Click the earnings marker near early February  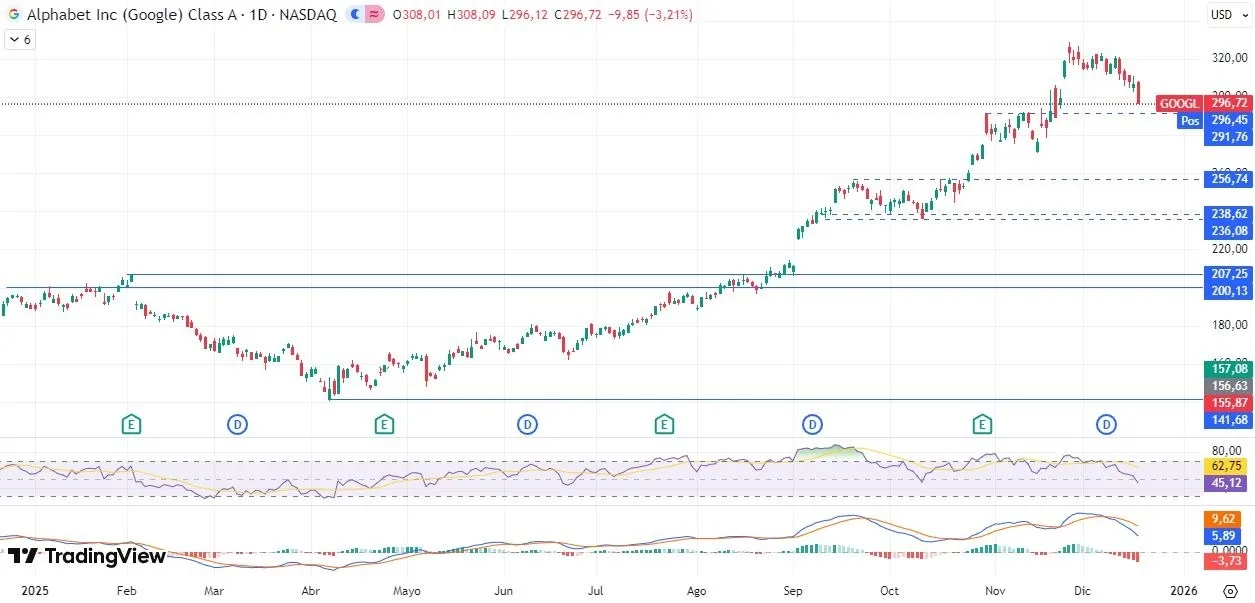(131, 425)
